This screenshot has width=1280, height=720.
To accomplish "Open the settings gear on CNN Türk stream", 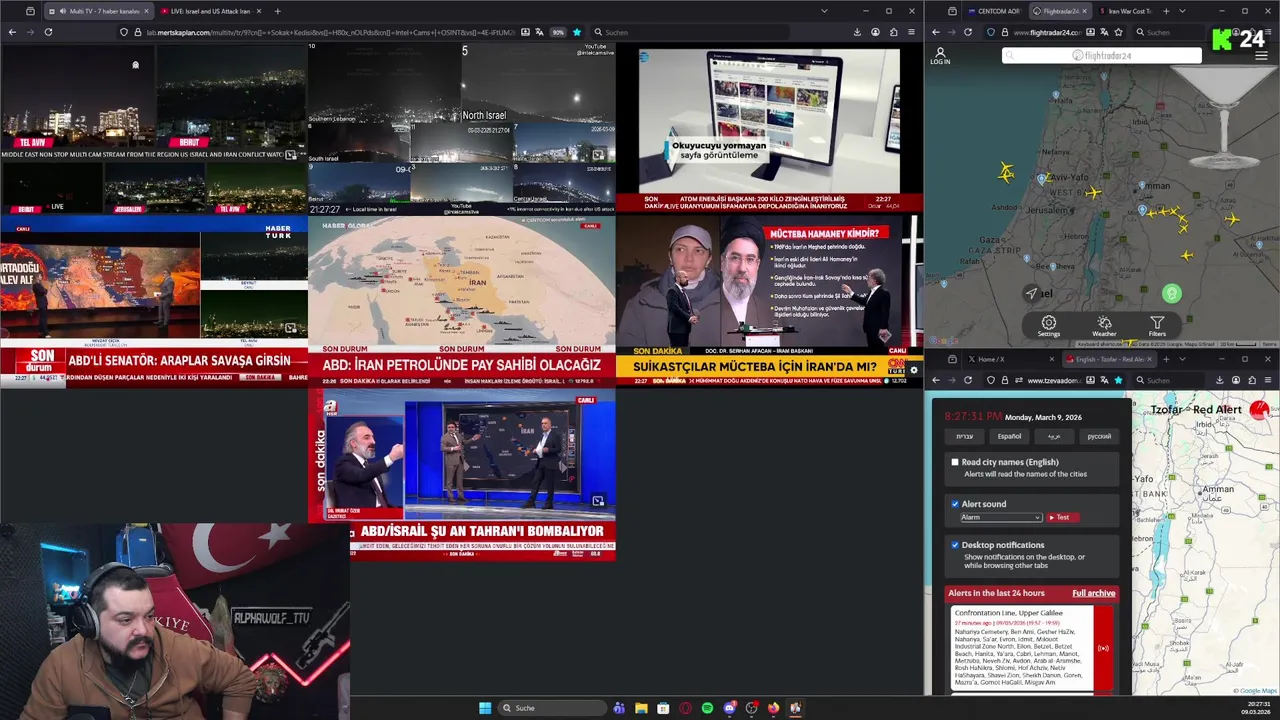I will 913,370.
